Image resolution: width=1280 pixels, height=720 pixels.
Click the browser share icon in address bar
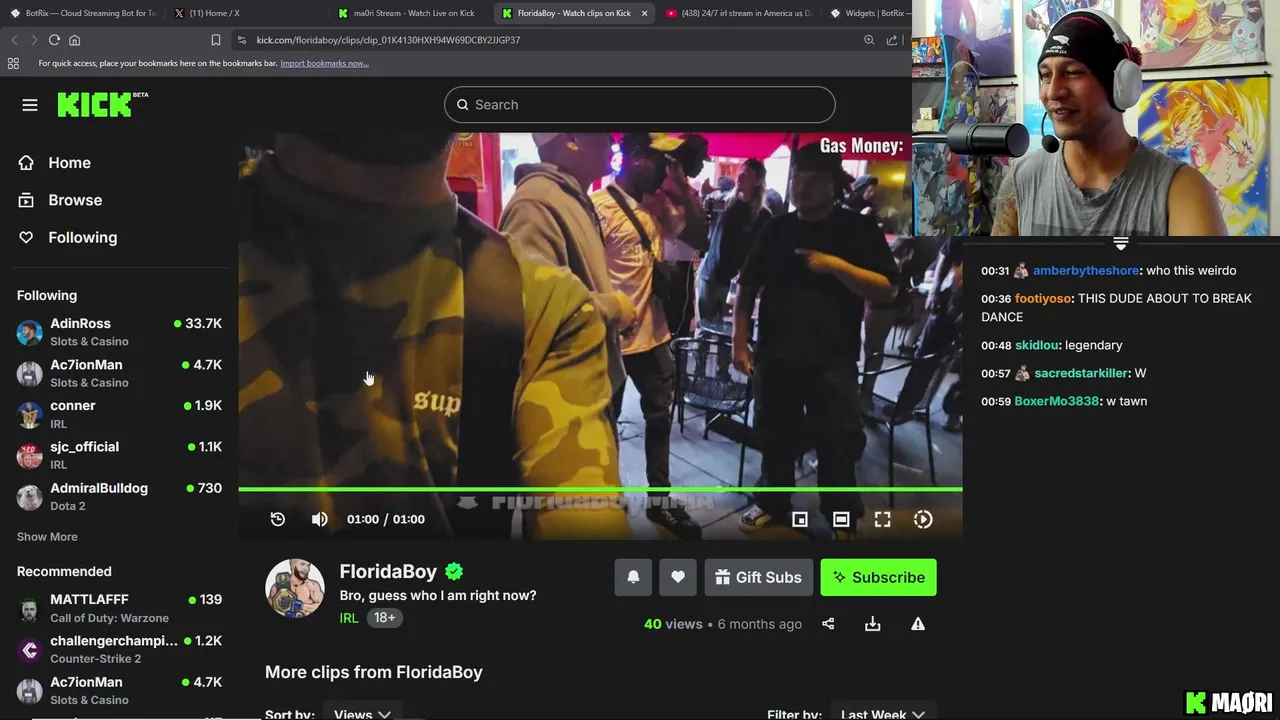tap(891, 40)
